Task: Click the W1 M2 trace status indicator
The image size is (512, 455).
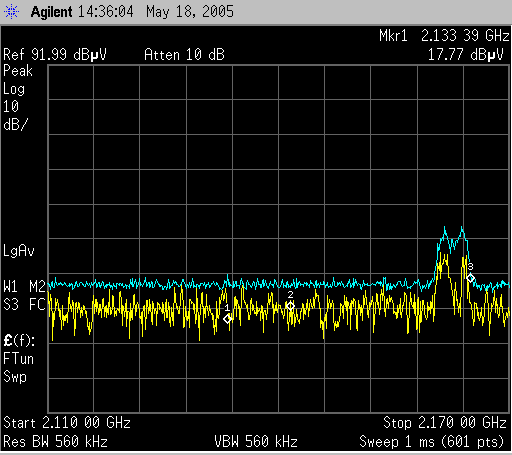Action: click(x=24, y=286)
